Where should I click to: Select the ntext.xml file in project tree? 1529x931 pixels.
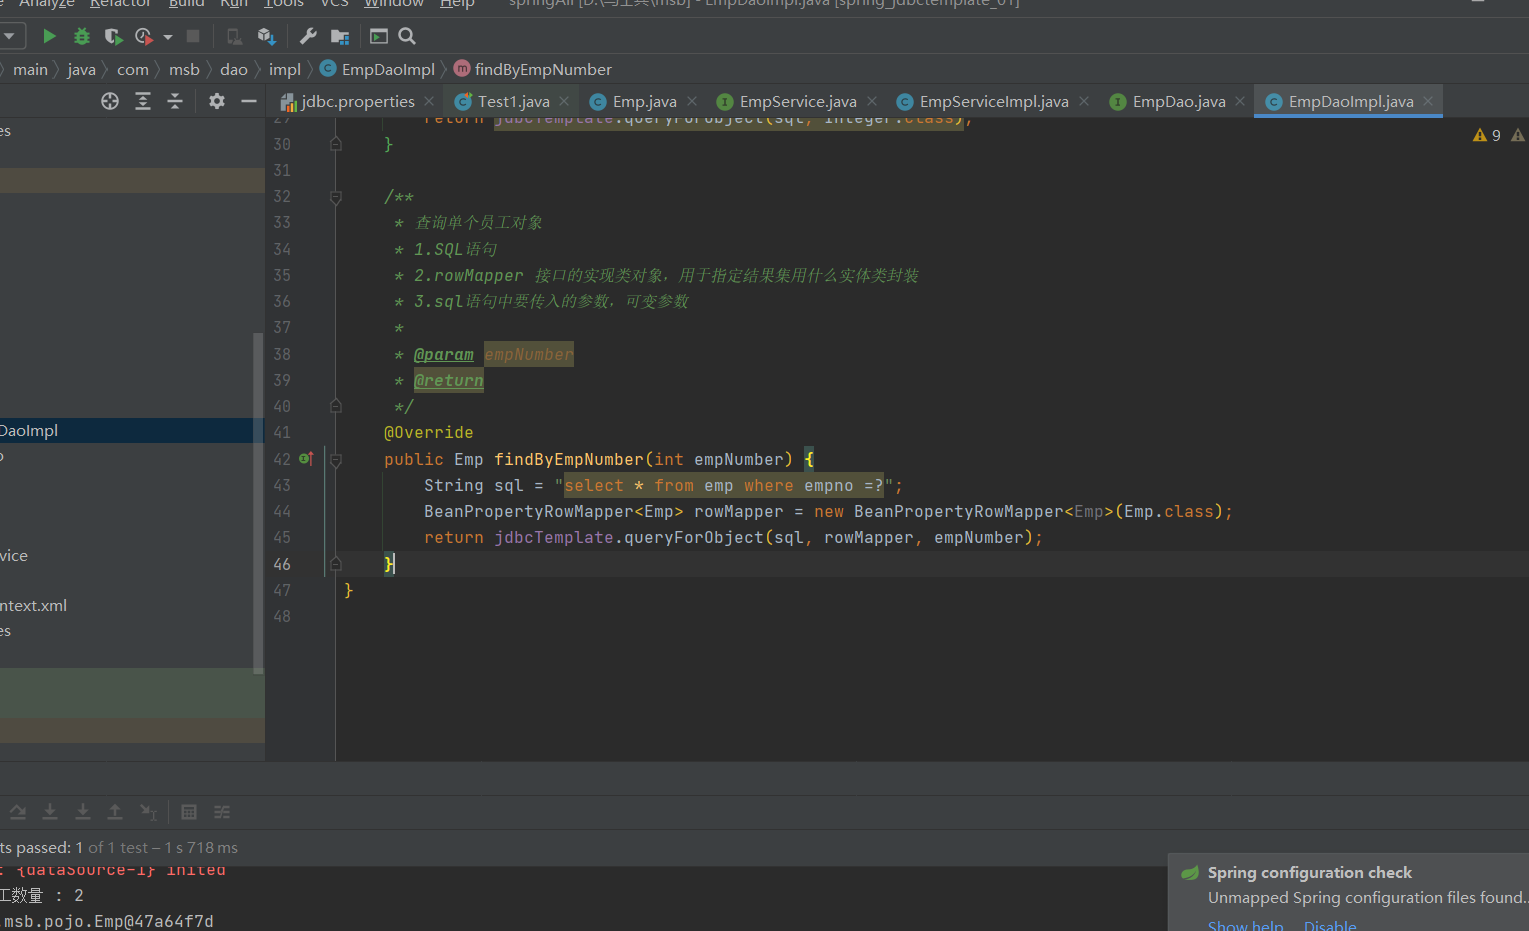(x=33, y=605)
